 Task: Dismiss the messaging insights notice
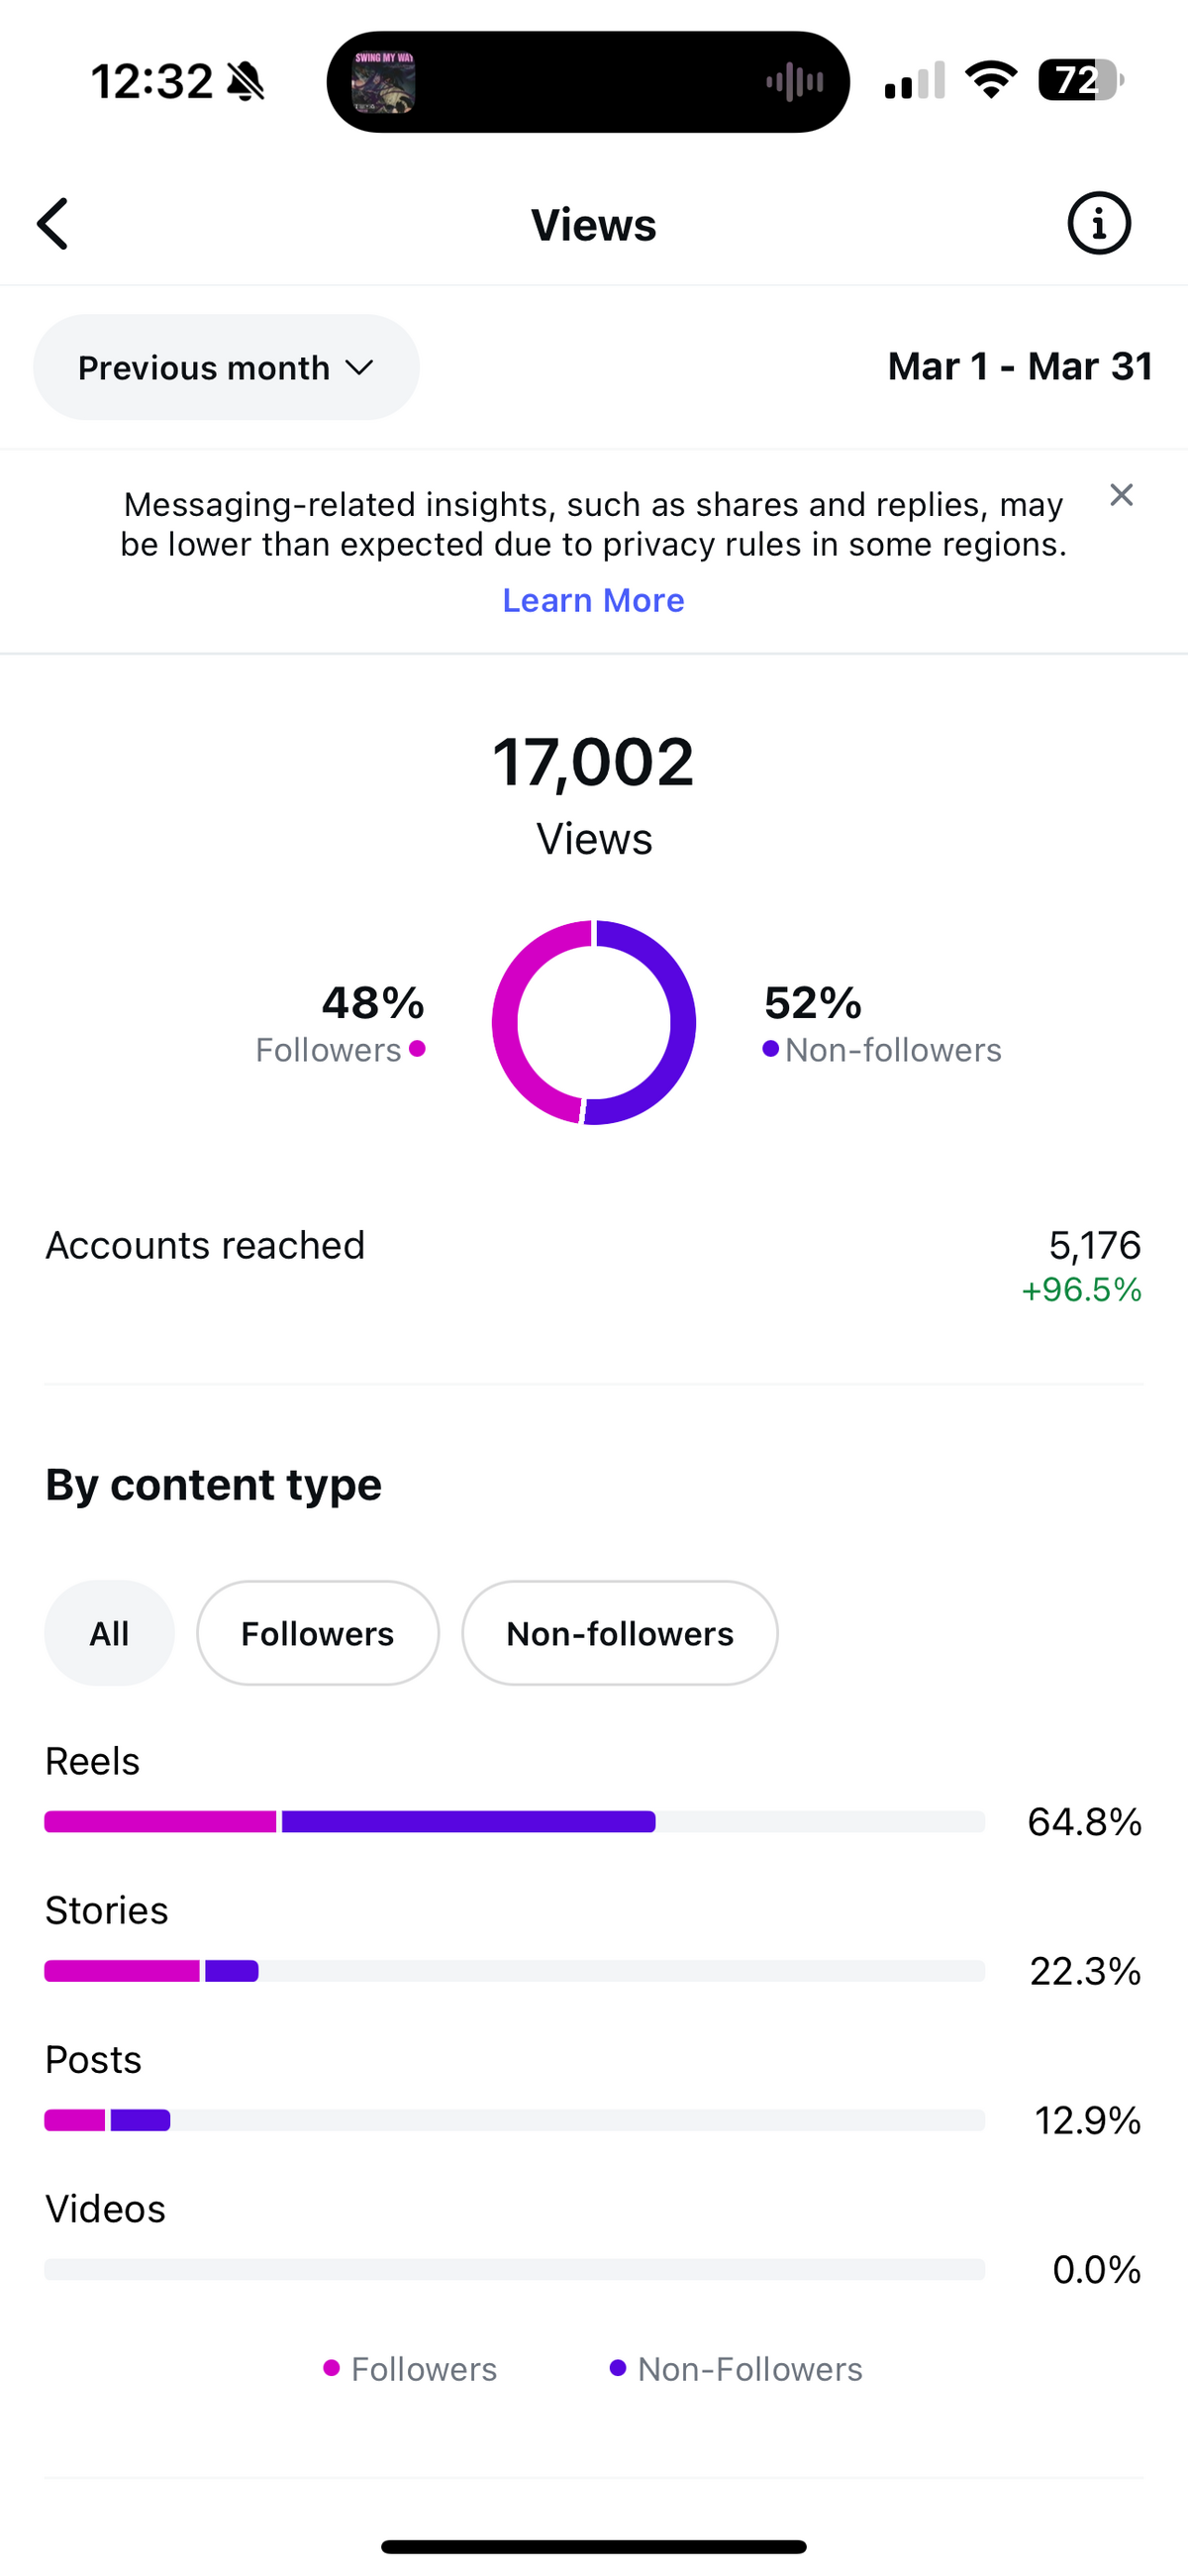[1121, 495]
